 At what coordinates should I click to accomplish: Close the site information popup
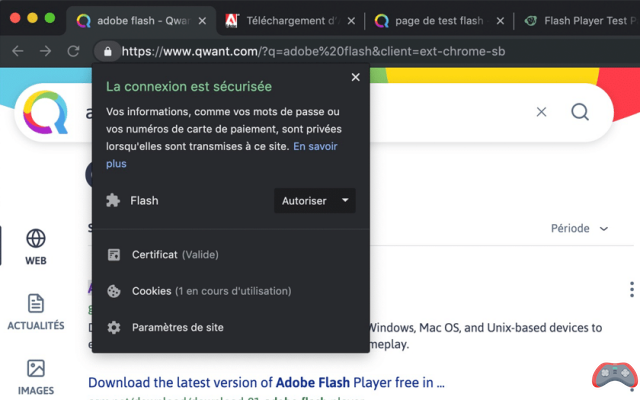(356, 77)
